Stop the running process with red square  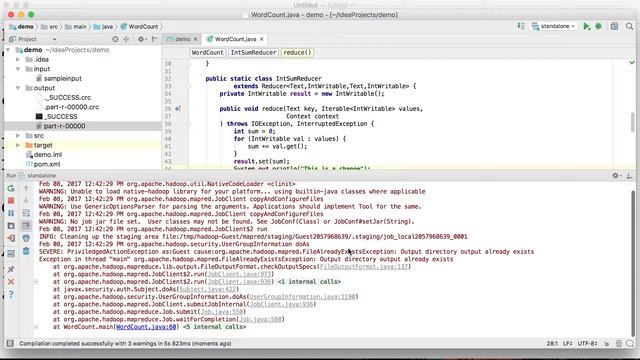pyautogui.click(x=11, y=200)
